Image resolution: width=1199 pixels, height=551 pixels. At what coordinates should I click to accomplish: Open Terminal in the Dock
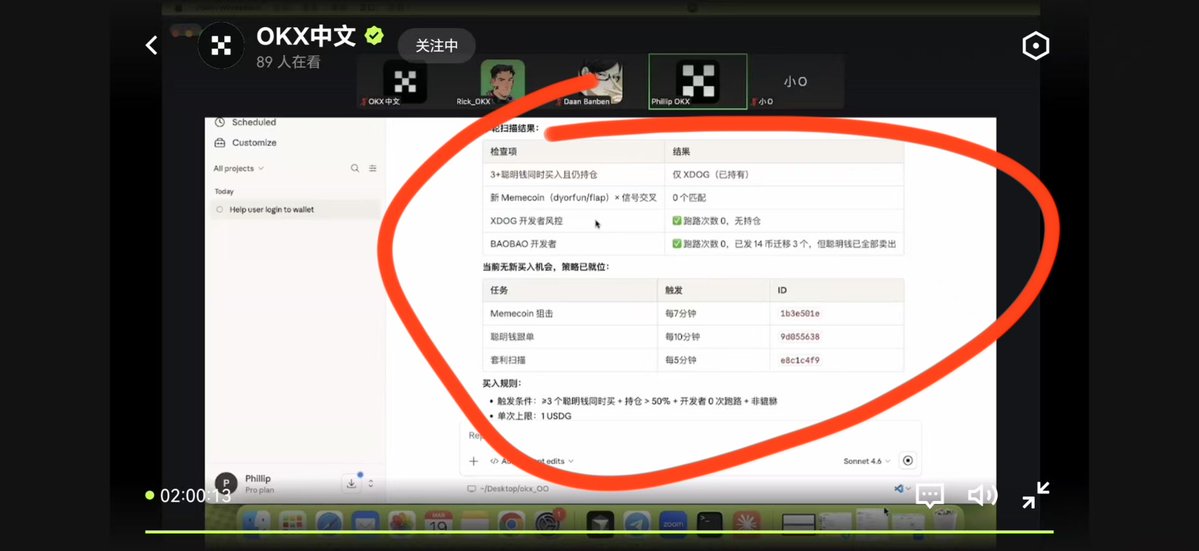710,523
